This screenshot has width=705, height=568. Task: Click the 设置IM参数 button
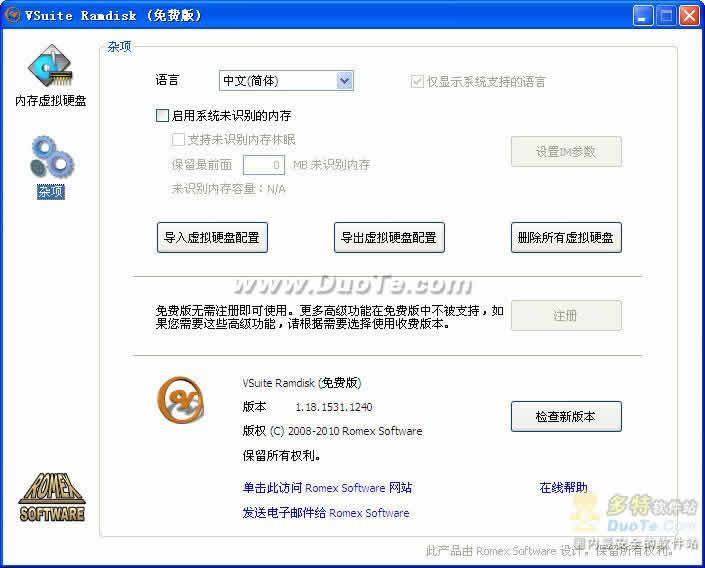coord(566,152)
